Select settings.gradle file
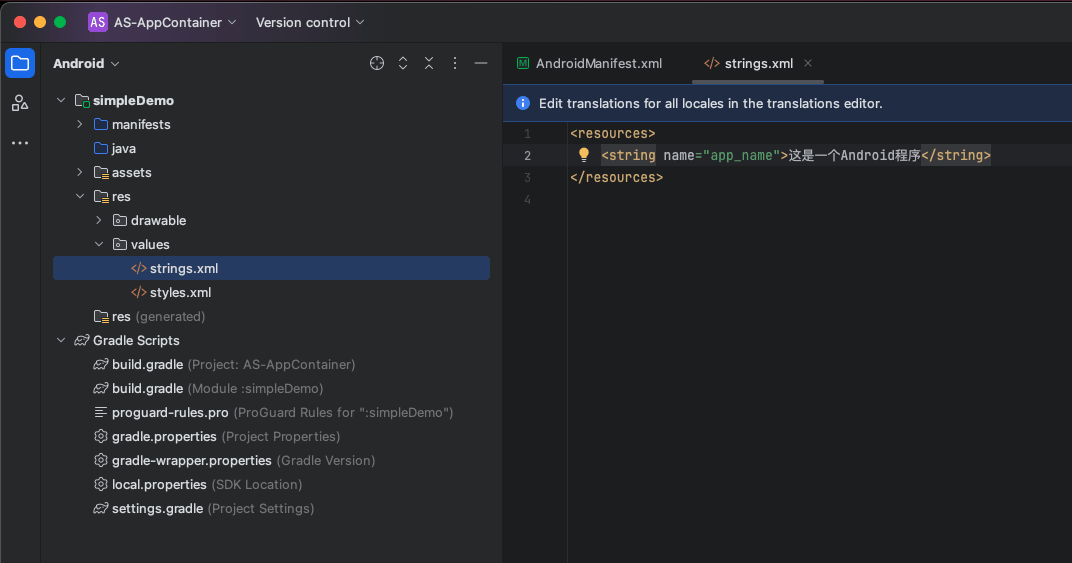 pyautogui.click(x=271, y=508)
